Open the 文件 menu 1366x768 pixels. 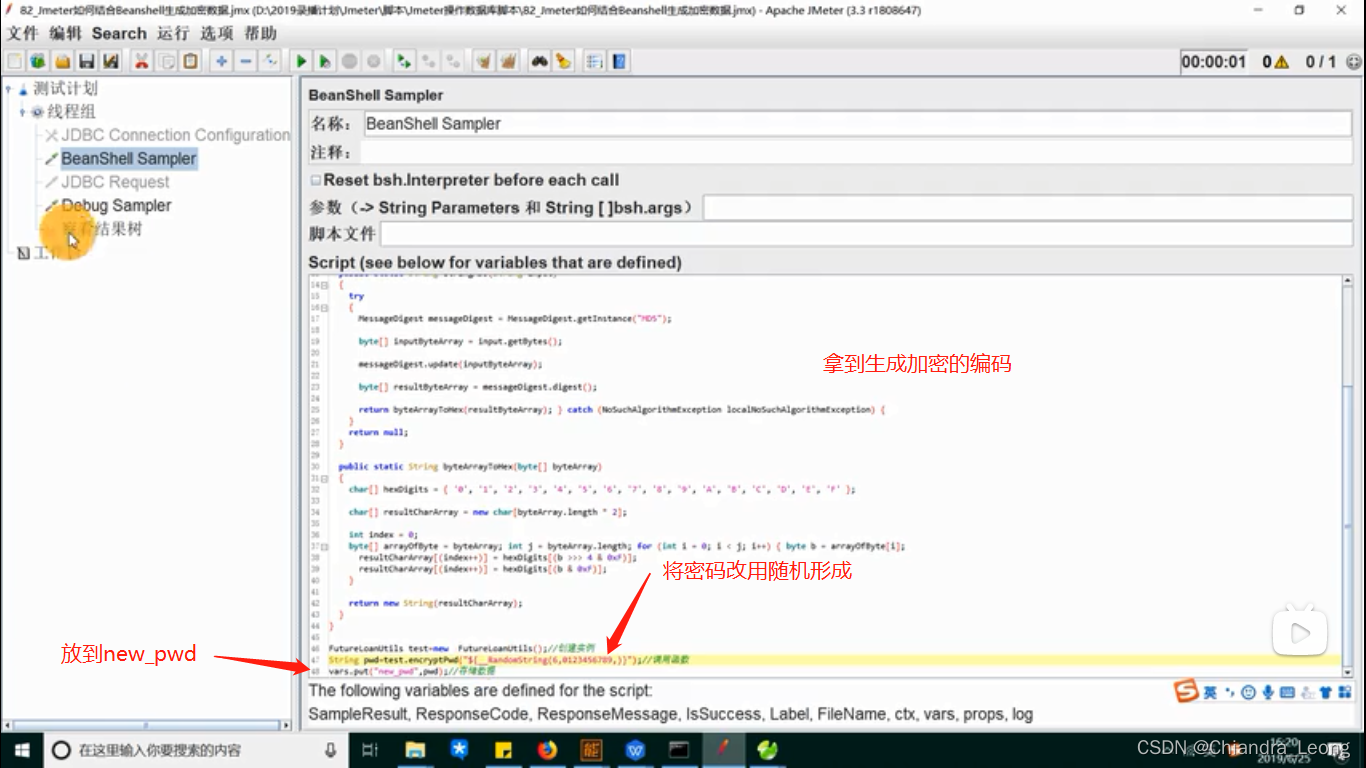tap(22, 33)
